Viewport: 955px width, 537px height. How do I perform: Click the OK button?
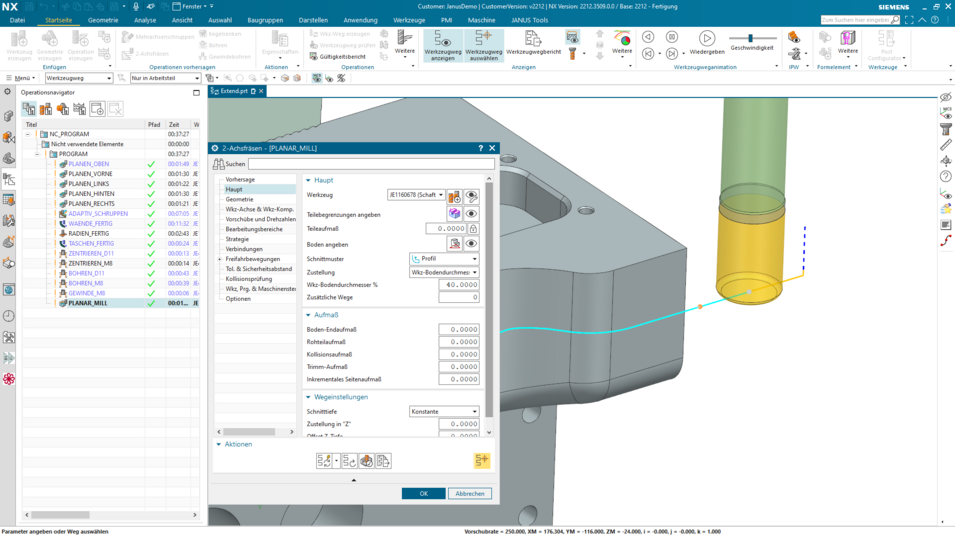click(x=423, y=494)
